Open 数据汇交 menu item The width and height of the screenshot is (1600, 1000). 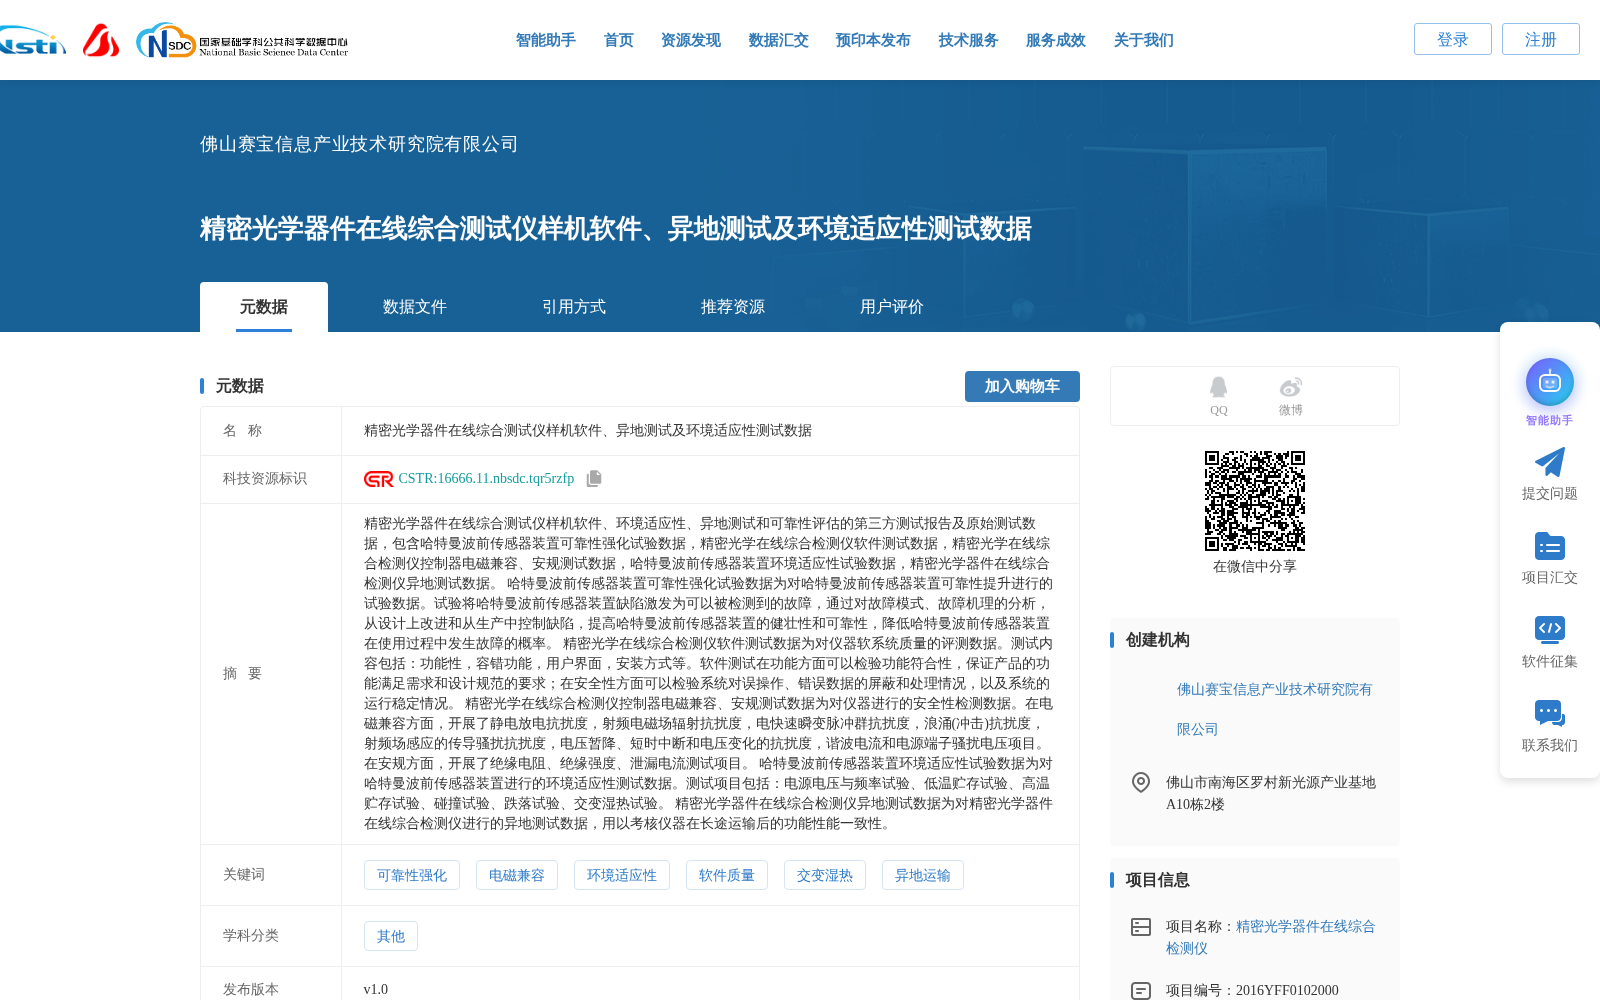[x=779, y=40]
